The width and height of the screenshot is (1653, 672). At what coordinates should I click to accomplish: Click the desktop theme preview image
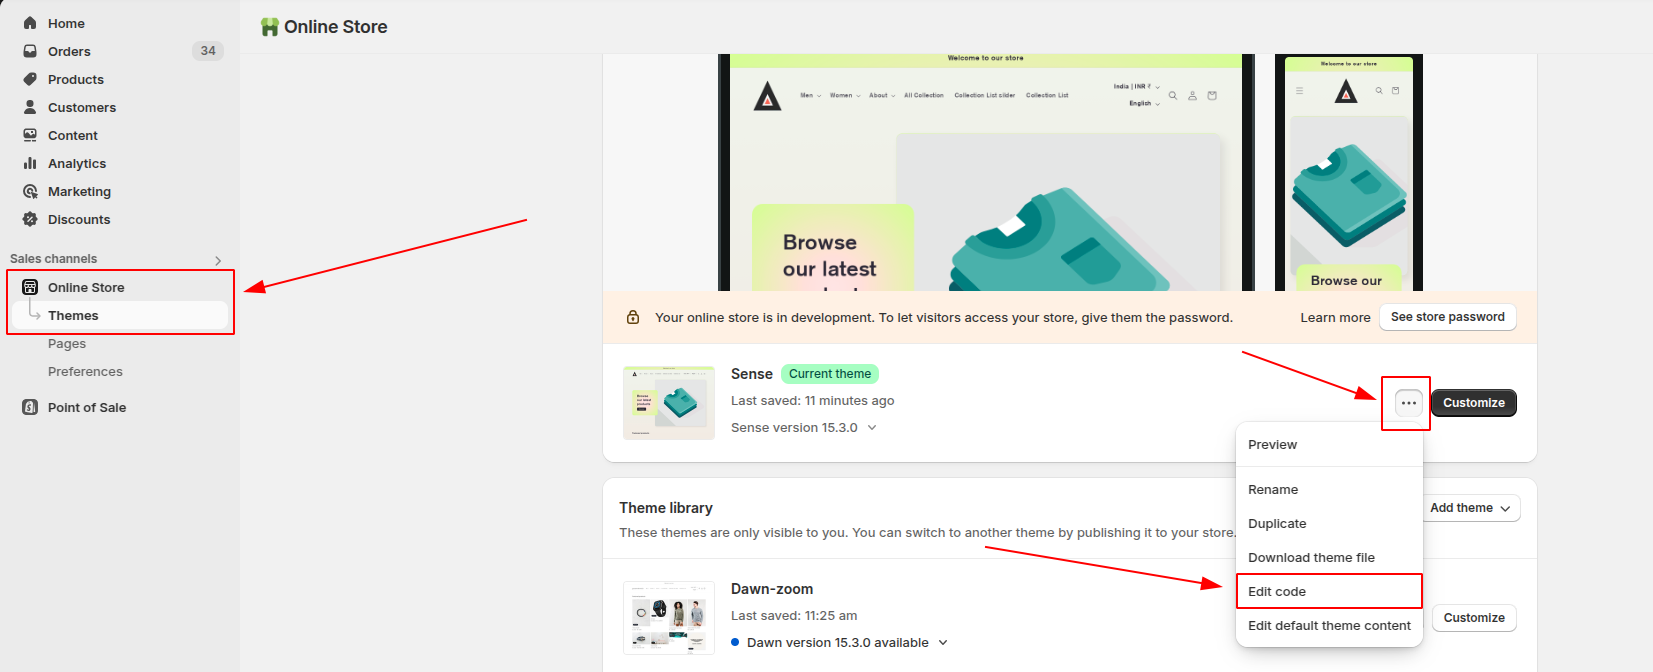986,172
